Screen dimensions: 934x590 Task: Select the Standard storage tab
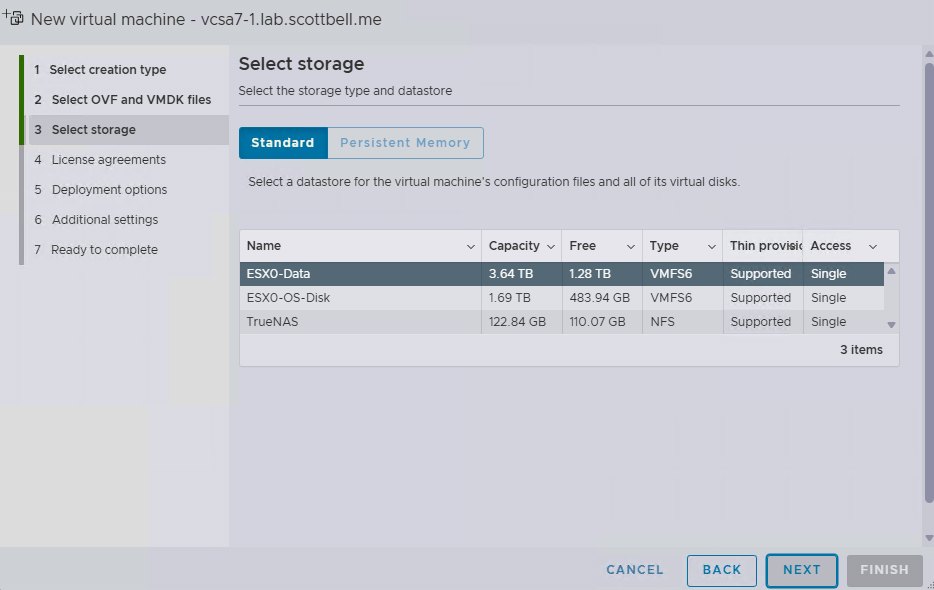coord(283,143)
